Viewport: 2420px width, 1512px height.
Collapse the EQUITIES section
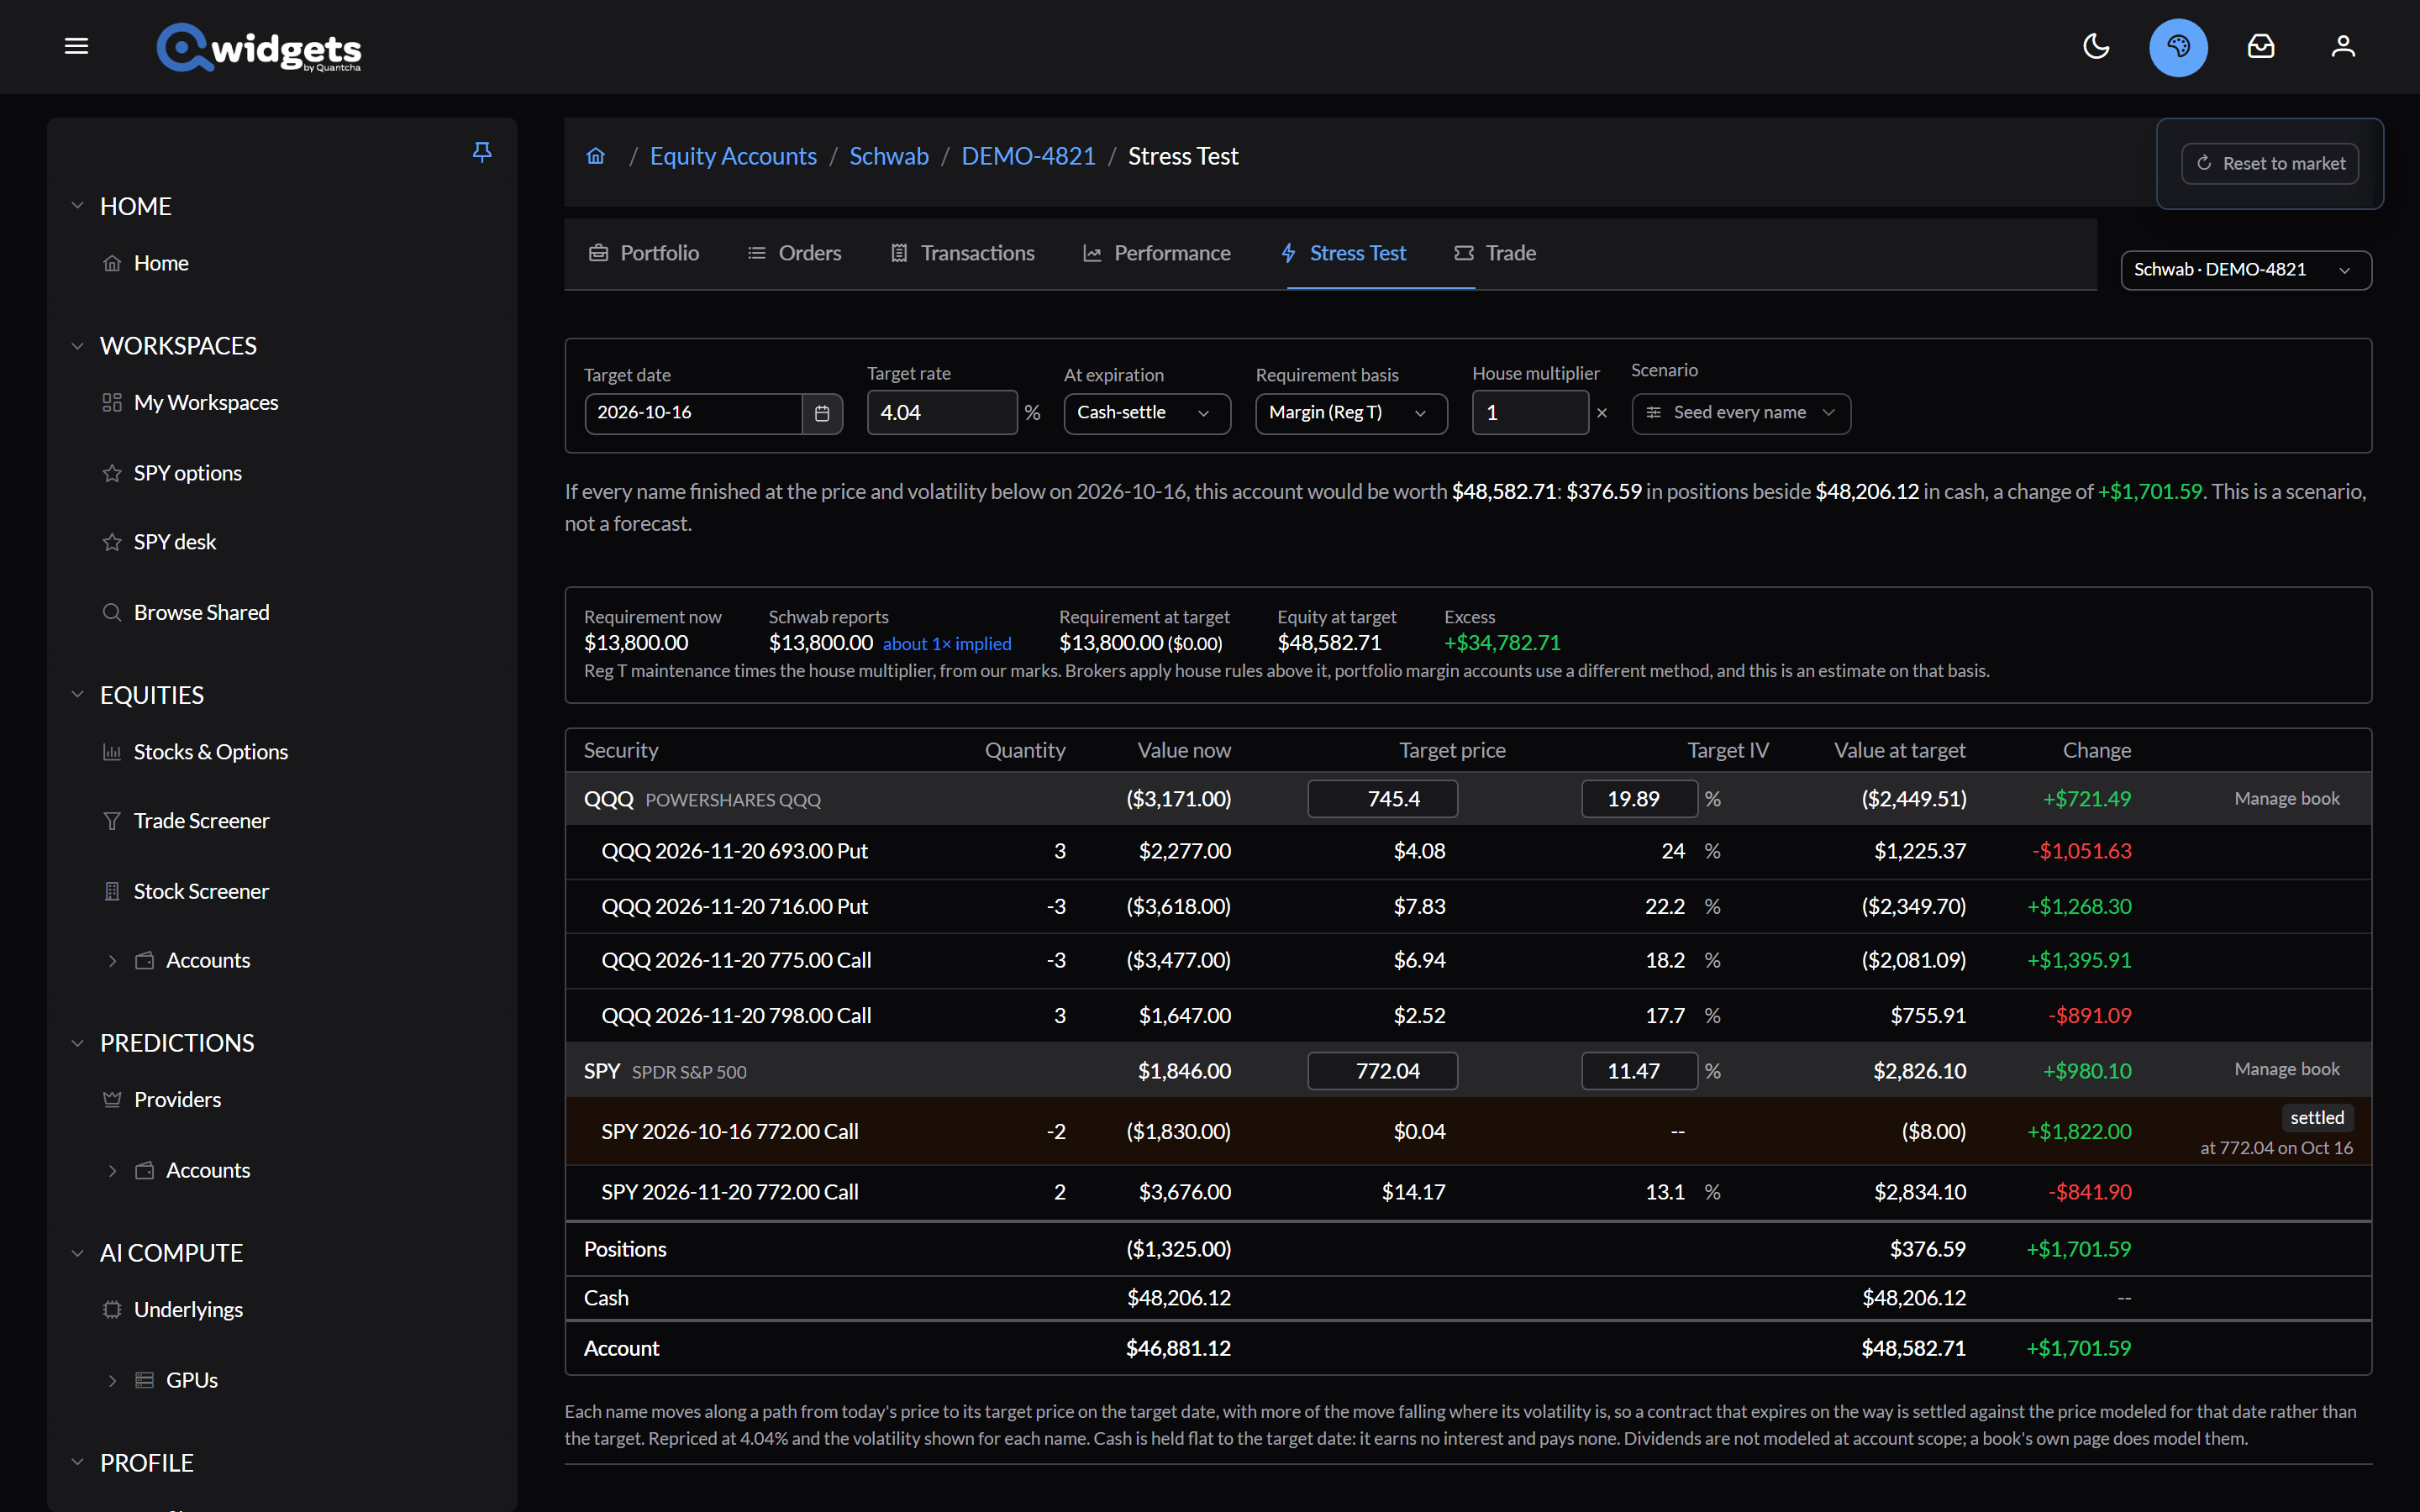(x=77, y=695)
